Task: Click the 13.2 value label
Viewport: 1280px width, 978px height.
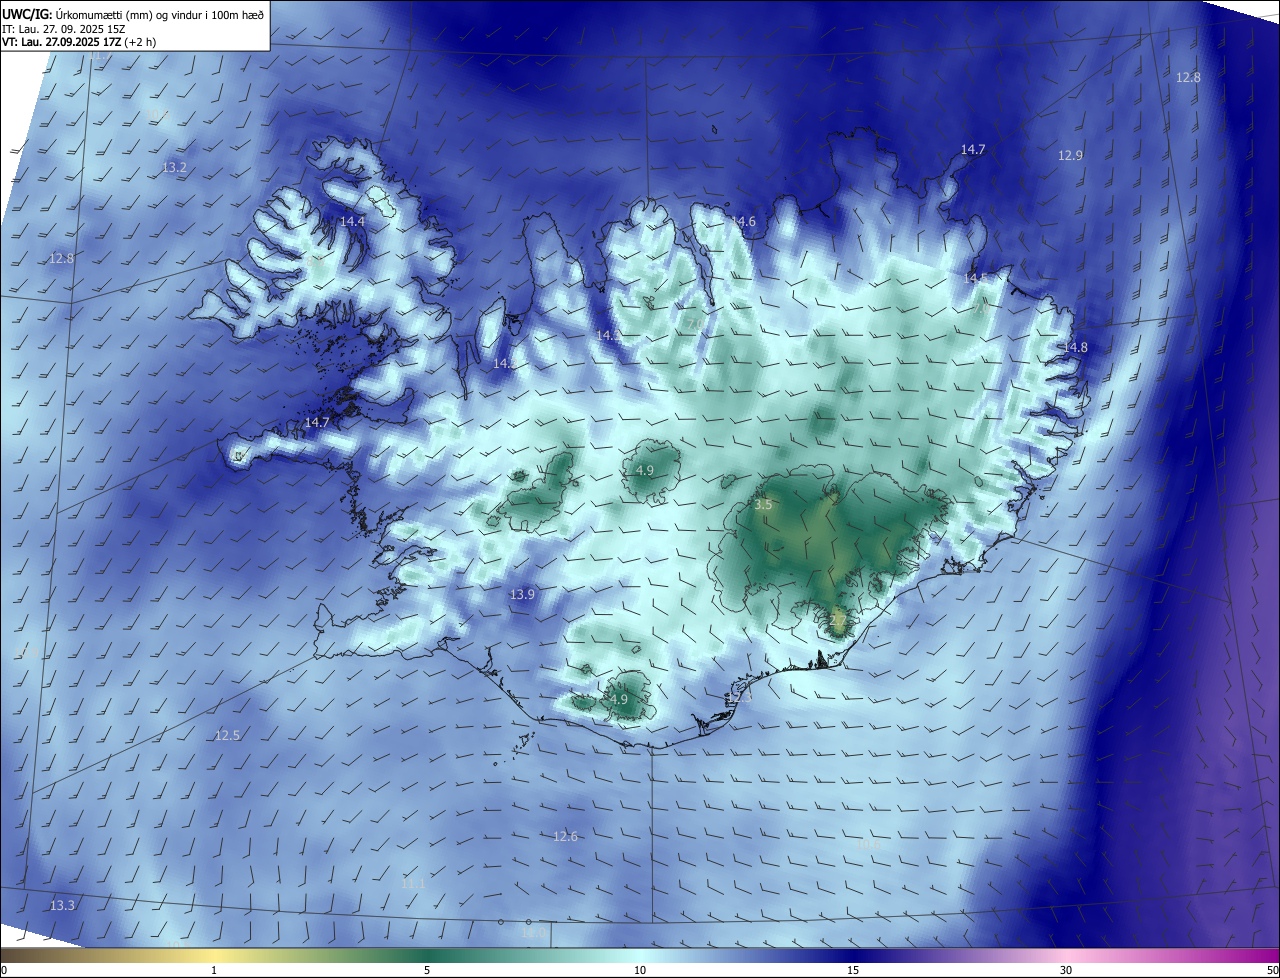Action: coord(174,167)
